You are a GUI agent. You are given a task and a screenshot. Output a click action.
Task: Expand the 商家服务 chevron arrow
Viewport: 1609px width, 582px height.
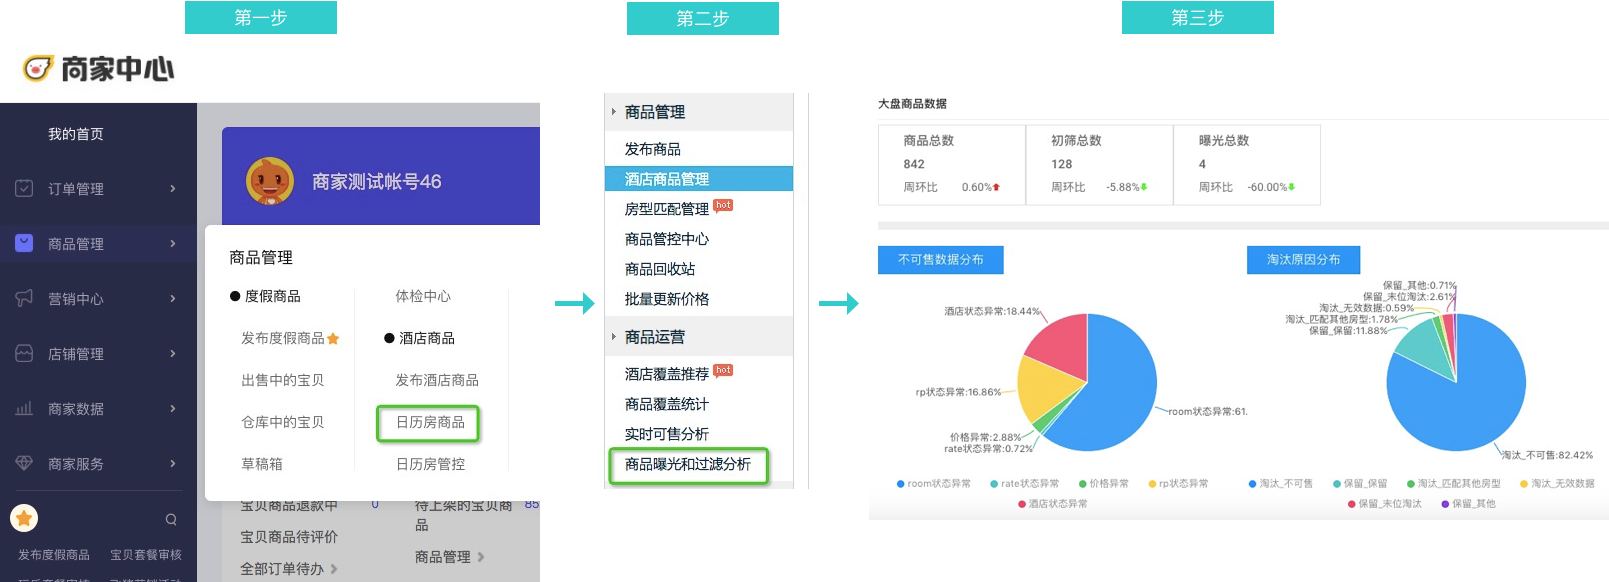(173, 463)
